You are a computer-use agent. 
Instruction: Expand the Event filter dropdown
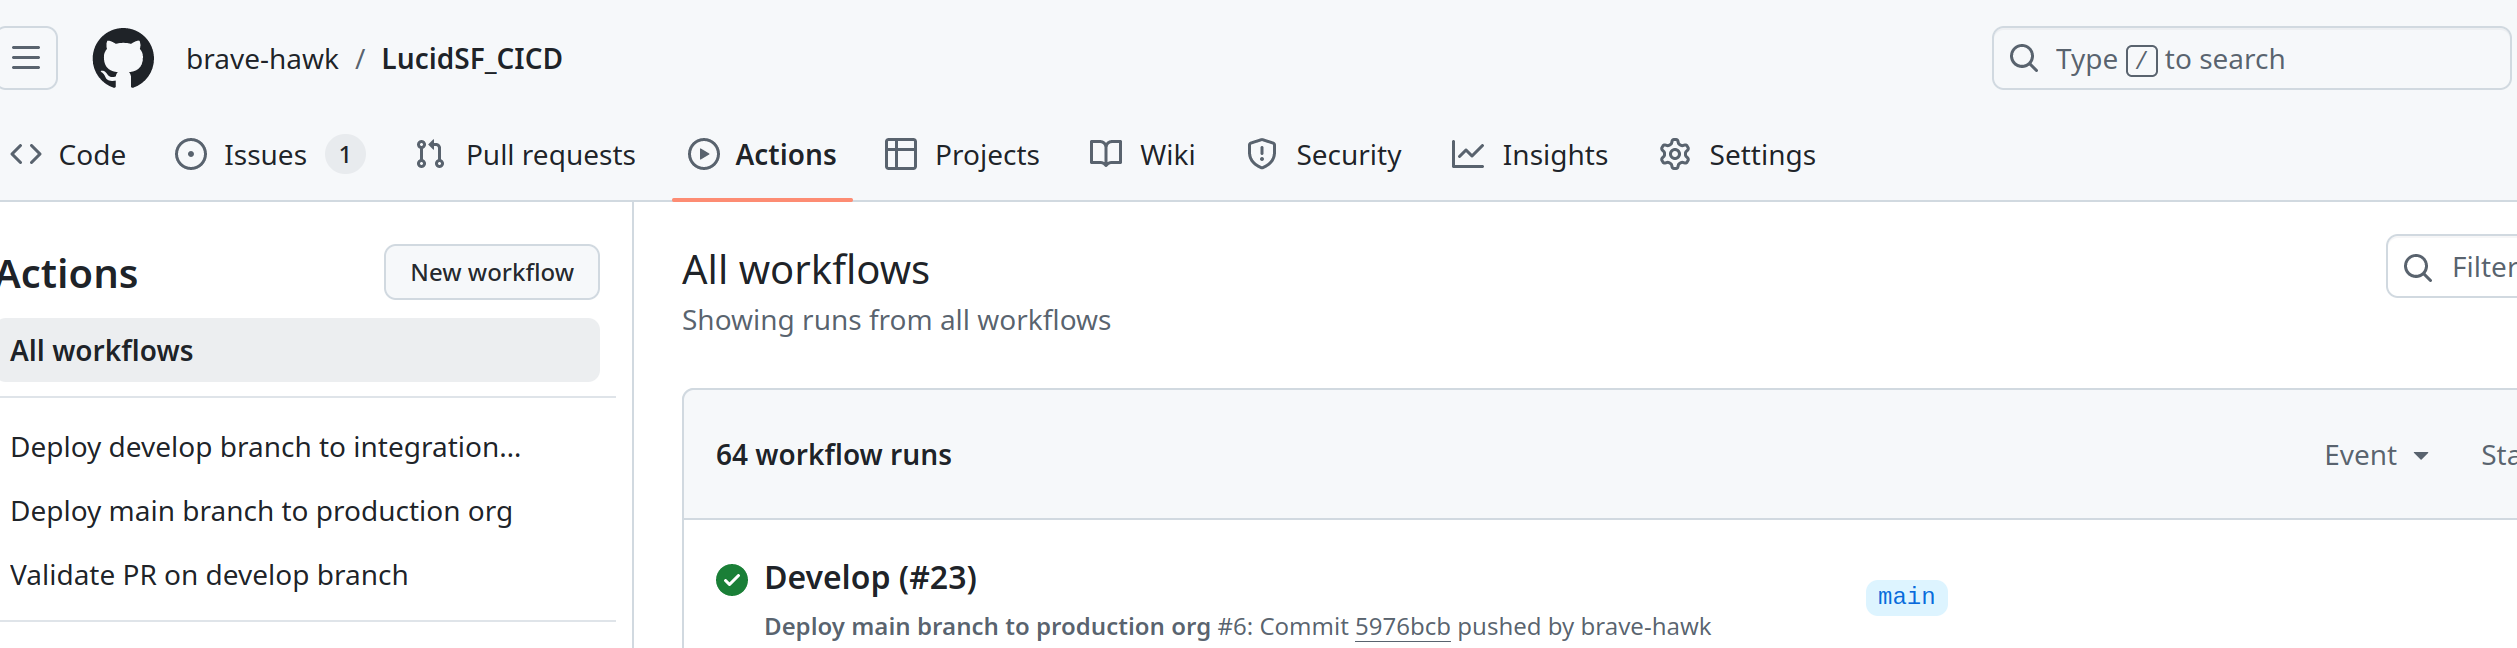coord(2376,455)
